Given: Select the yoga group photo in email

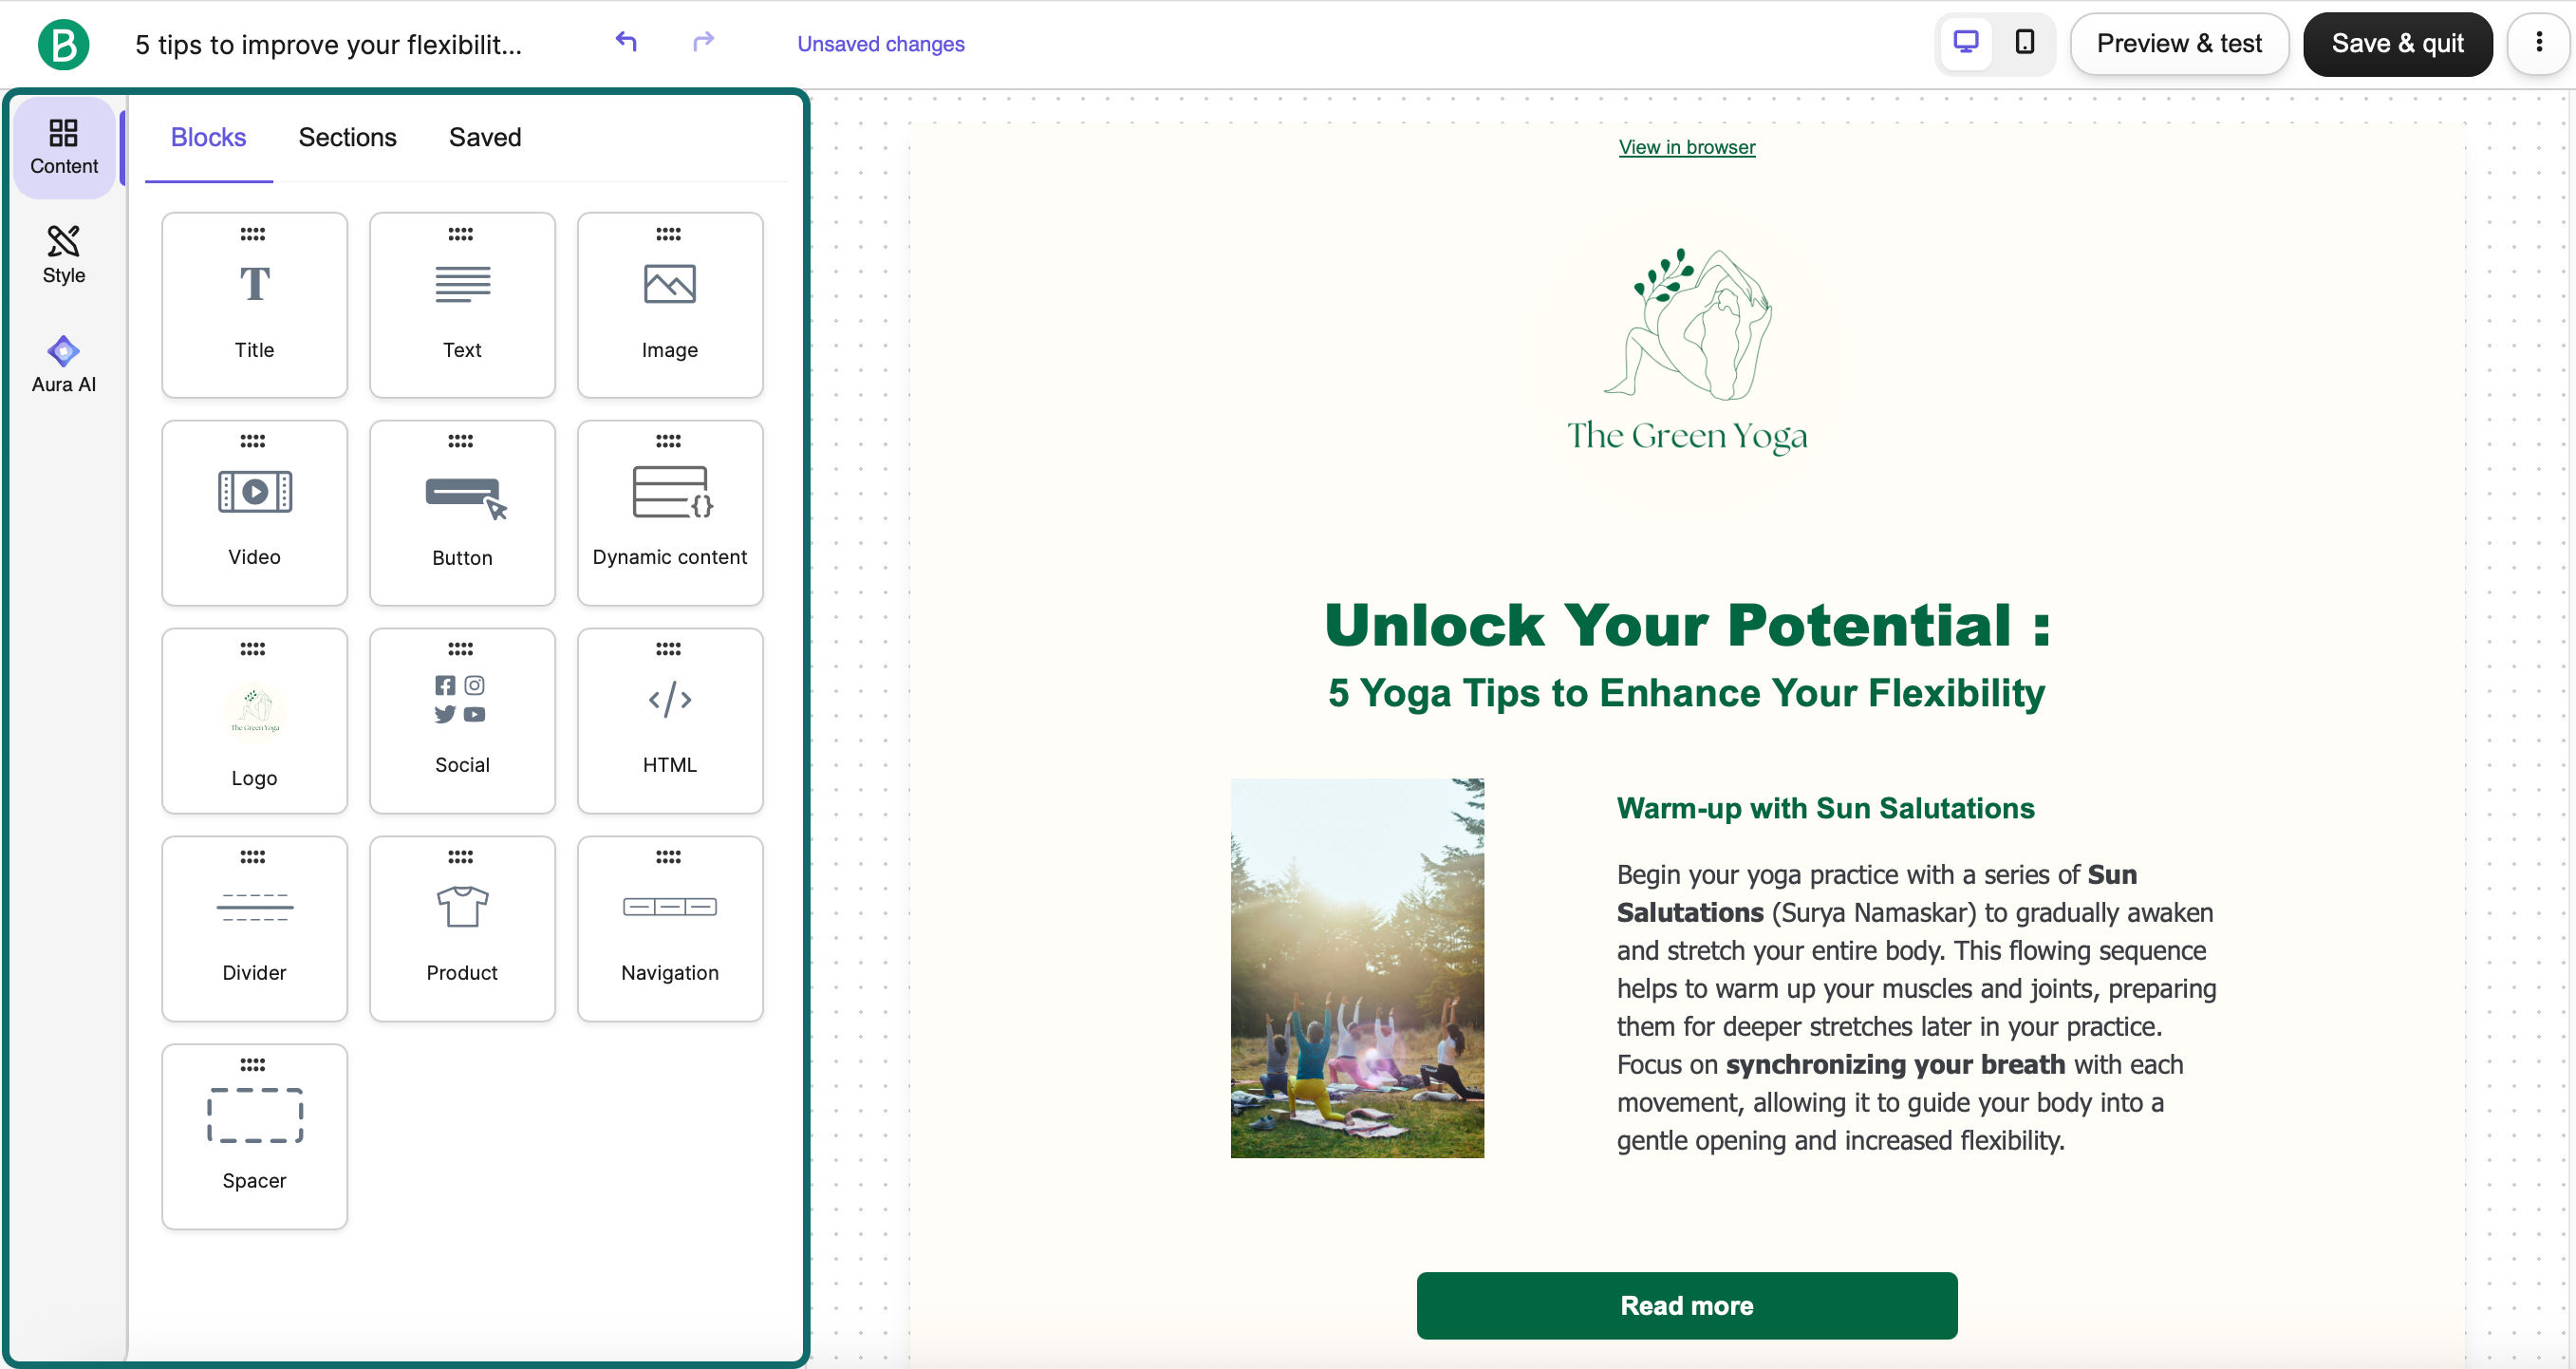Looking at the screenshot, I should point(1356,967).
